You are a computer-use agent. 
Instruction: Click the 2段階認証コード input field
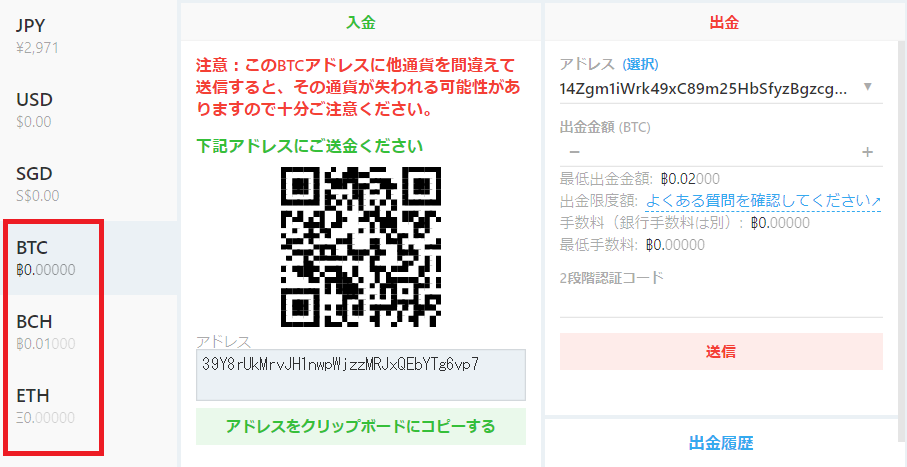coord(721,302)
